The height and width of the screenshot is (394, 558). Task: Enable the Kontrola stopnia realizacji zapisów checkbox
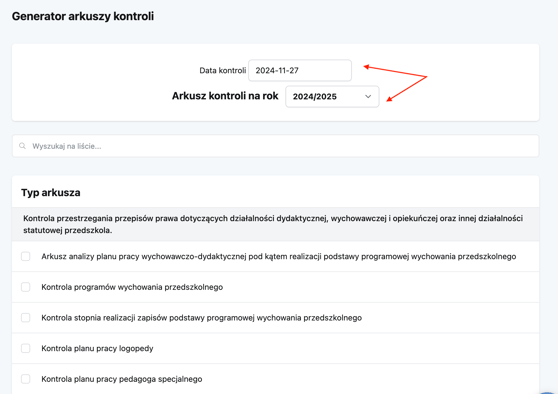click(x=26, y=317)
